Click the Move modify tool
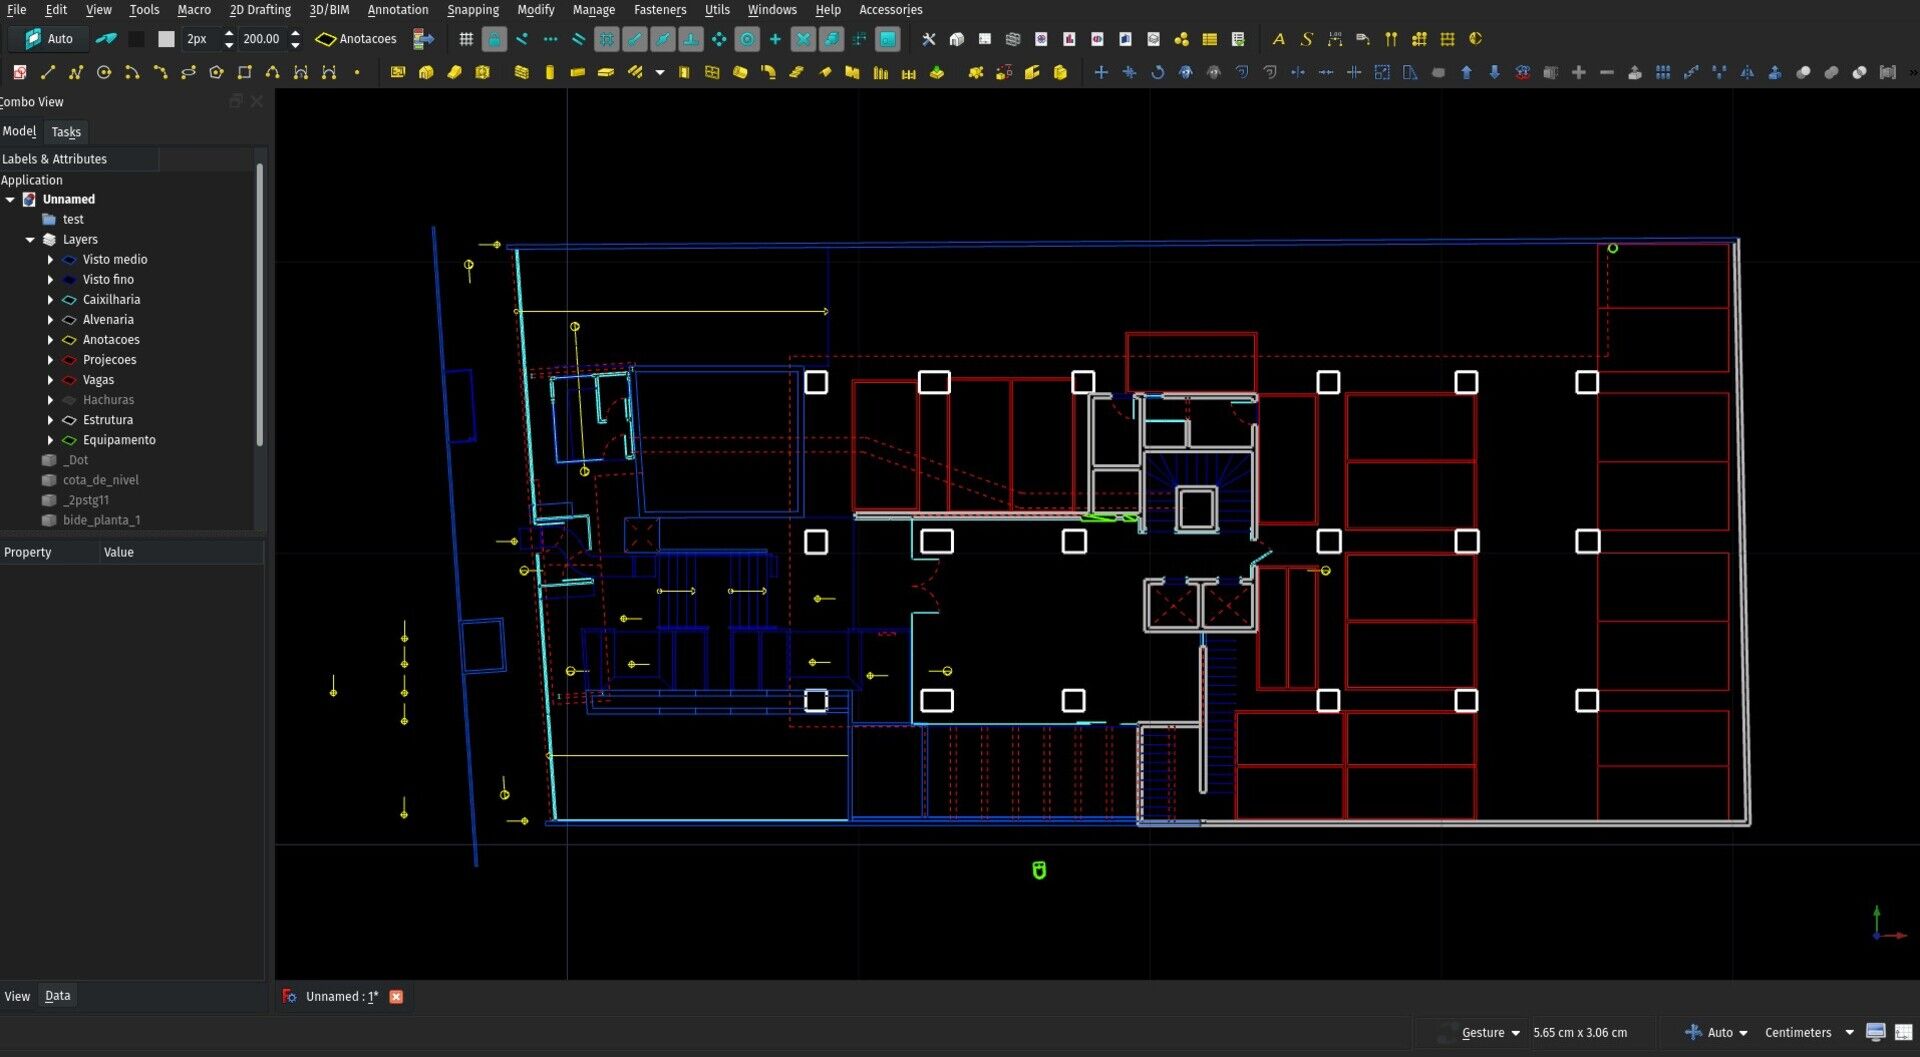Image resolution: width=1920 pixels, height=1057 pixels. pyautogui.click(x=1101, y=72)
